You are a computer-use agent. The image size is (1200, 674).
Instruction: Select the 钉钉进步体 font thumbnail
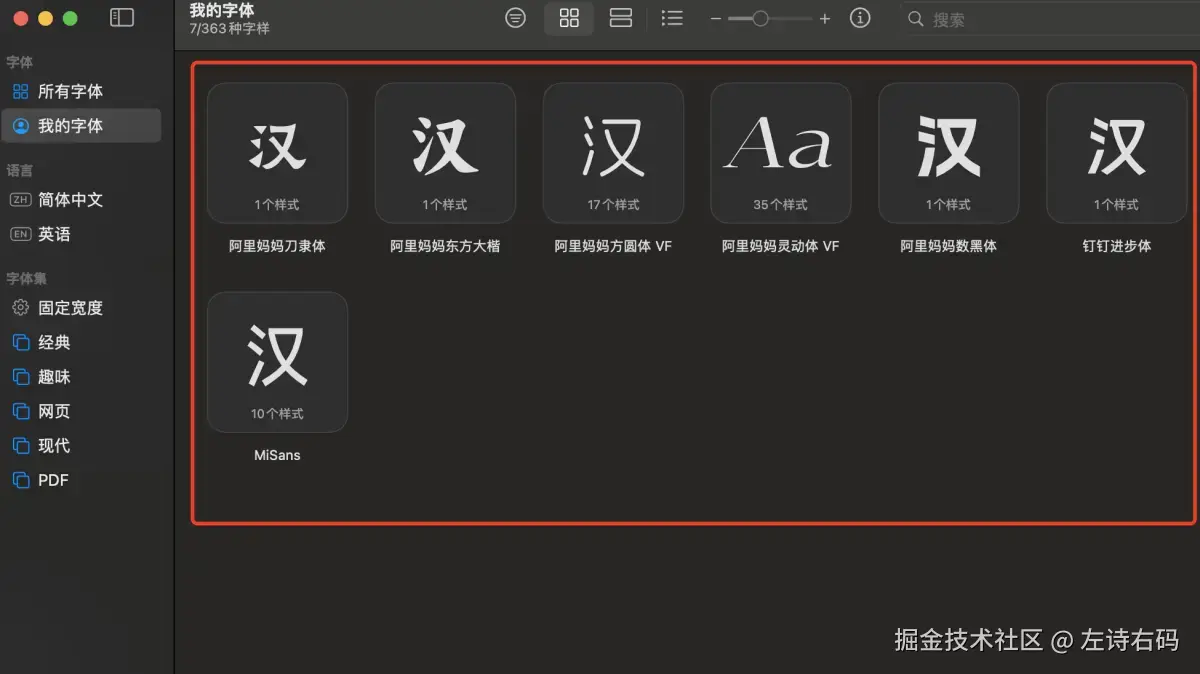coord(1117,153)
